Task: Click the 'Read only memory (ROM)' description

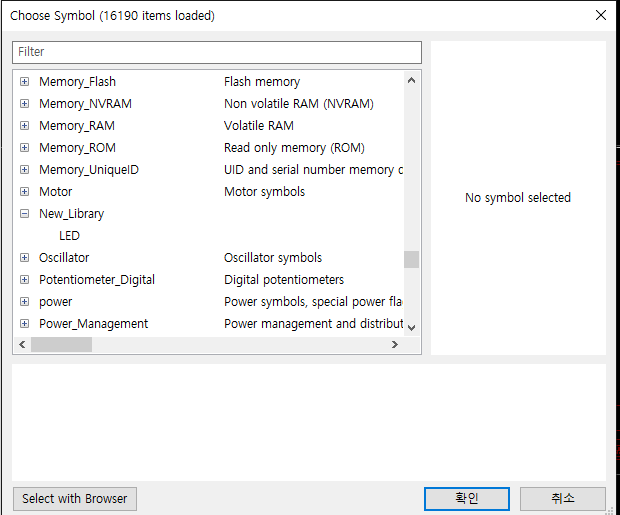Action: coord(294,148)
